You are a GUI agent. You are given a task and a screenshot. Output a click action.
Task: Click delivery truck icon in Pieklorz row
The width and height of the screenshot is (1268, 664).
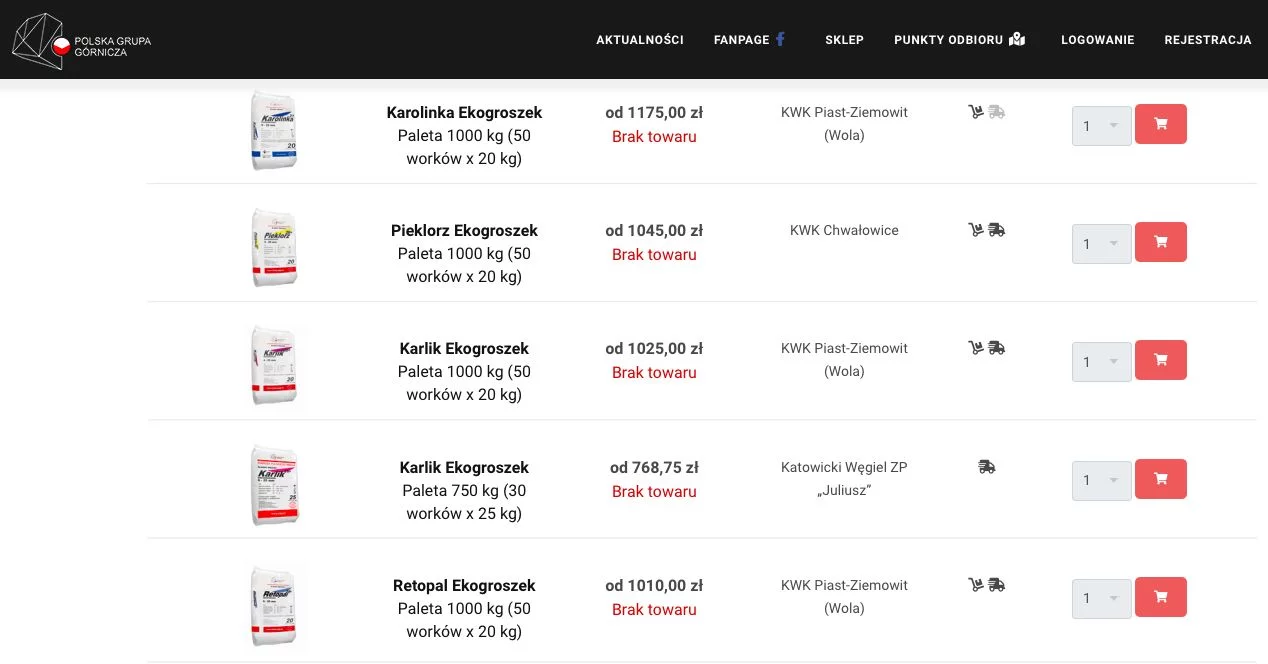click(996, 230)
